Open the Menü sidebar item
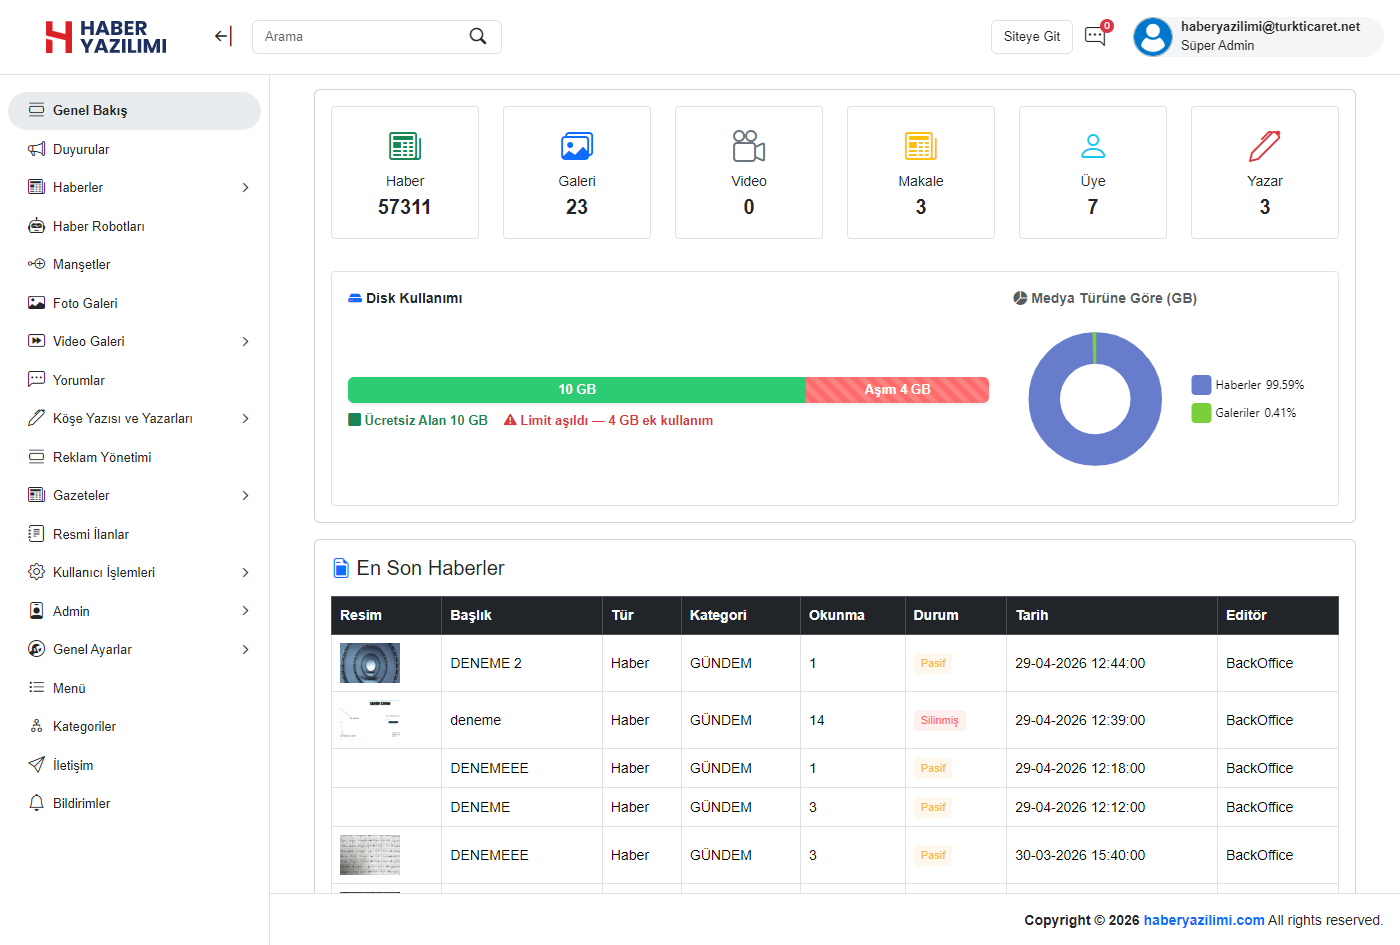This screenshot has height=945, width=1400. pos(134,688)
